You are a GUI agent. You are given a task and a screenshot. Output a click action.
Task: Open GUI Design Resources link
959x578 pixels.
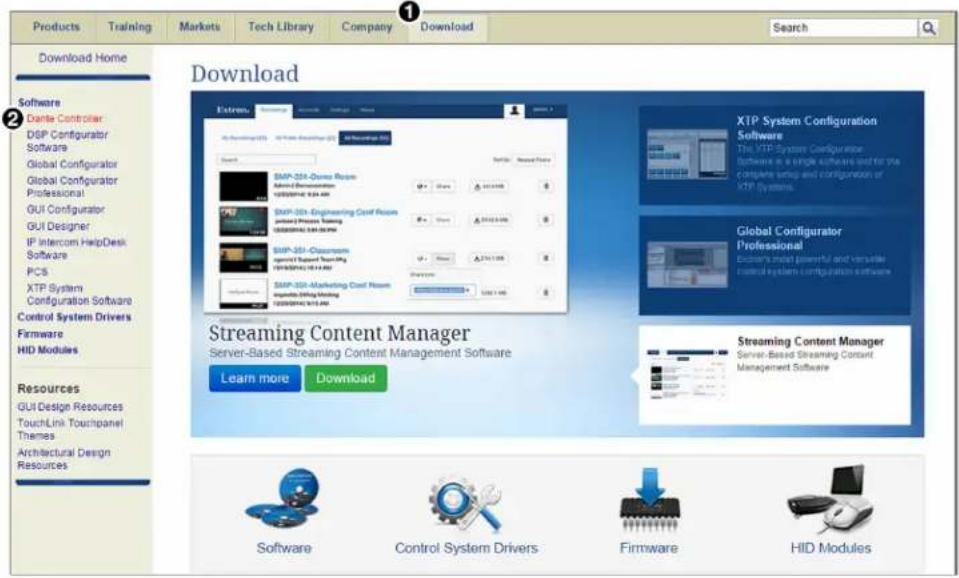(x=70, y=407)
